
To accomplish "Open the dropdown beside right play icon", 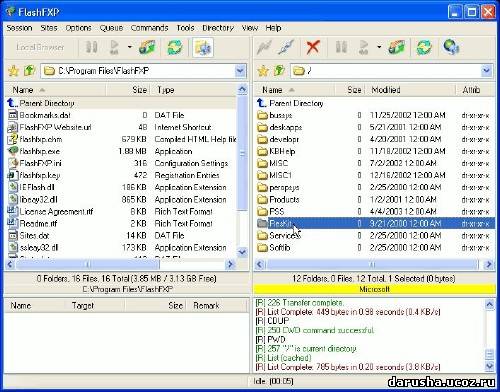I will (x=379, y=47).
